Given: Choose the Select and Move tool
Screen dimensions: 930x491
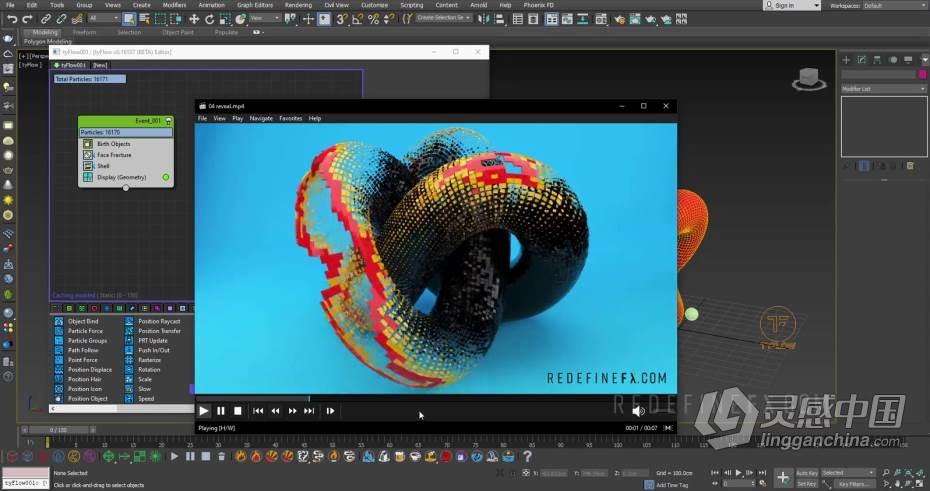Looking at the screenshot, I should tap(194, 19).
